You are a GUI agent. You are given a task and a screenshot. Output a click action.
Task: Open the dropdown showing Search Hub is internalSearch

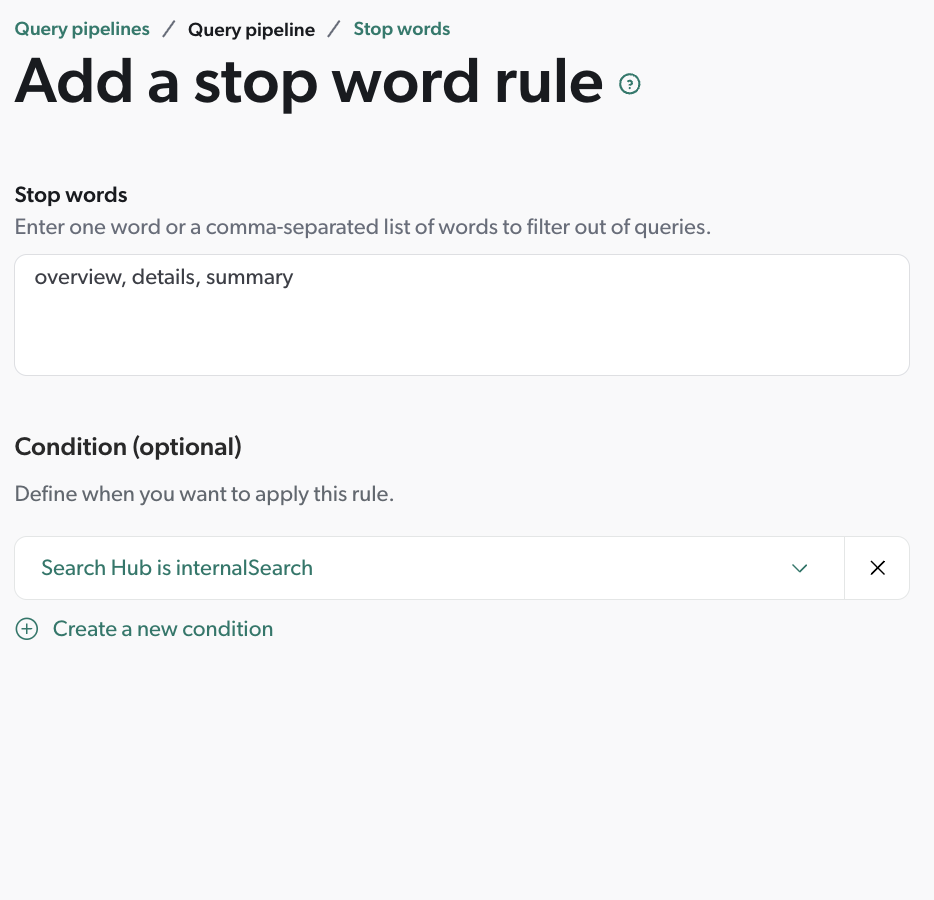430,567
